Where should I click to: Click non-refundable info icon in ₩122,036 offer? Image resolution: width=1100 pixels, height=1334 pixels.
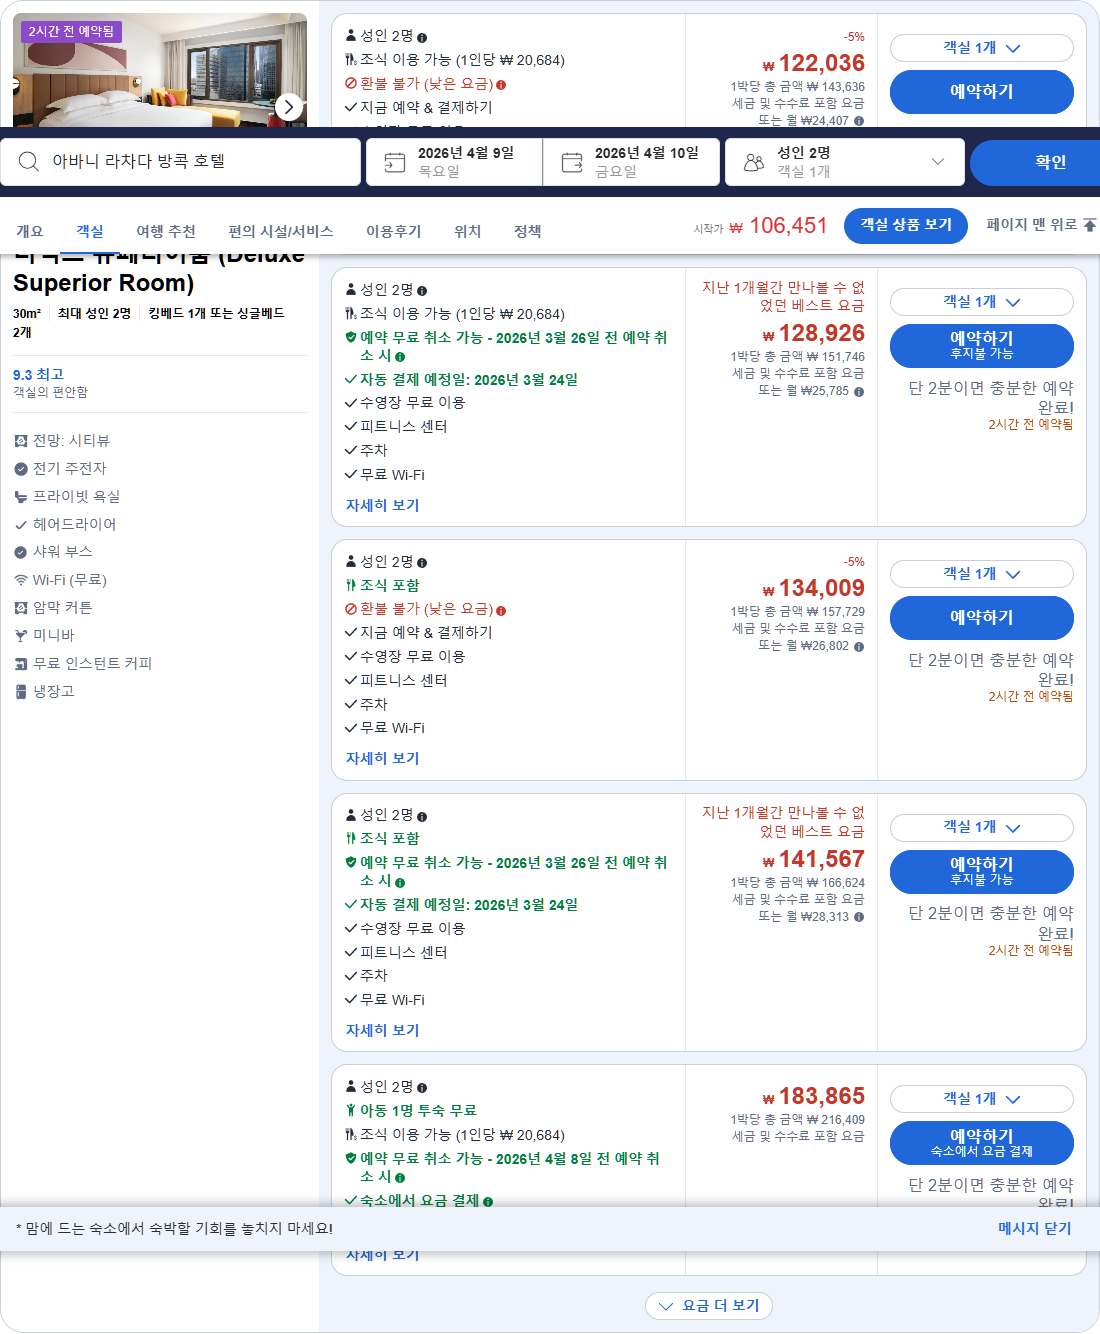coord(501,85)
